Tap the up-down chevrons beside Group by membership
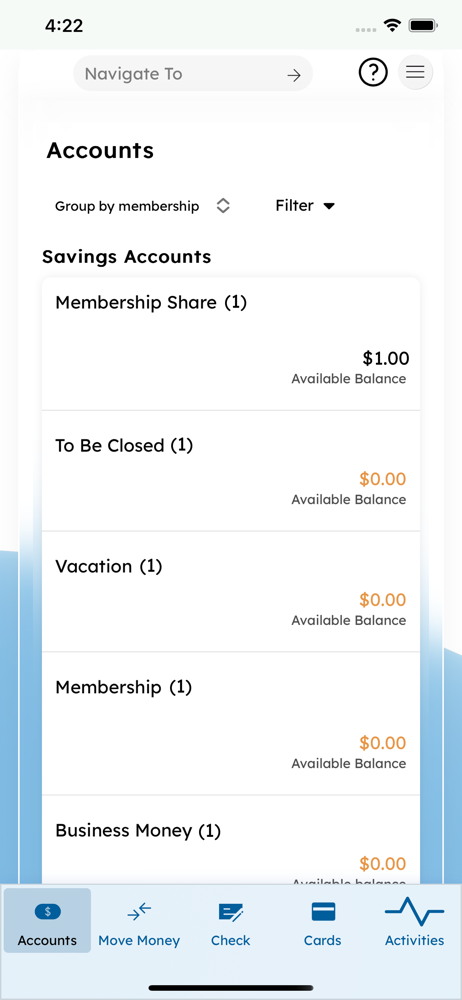 tap(223, 206)
